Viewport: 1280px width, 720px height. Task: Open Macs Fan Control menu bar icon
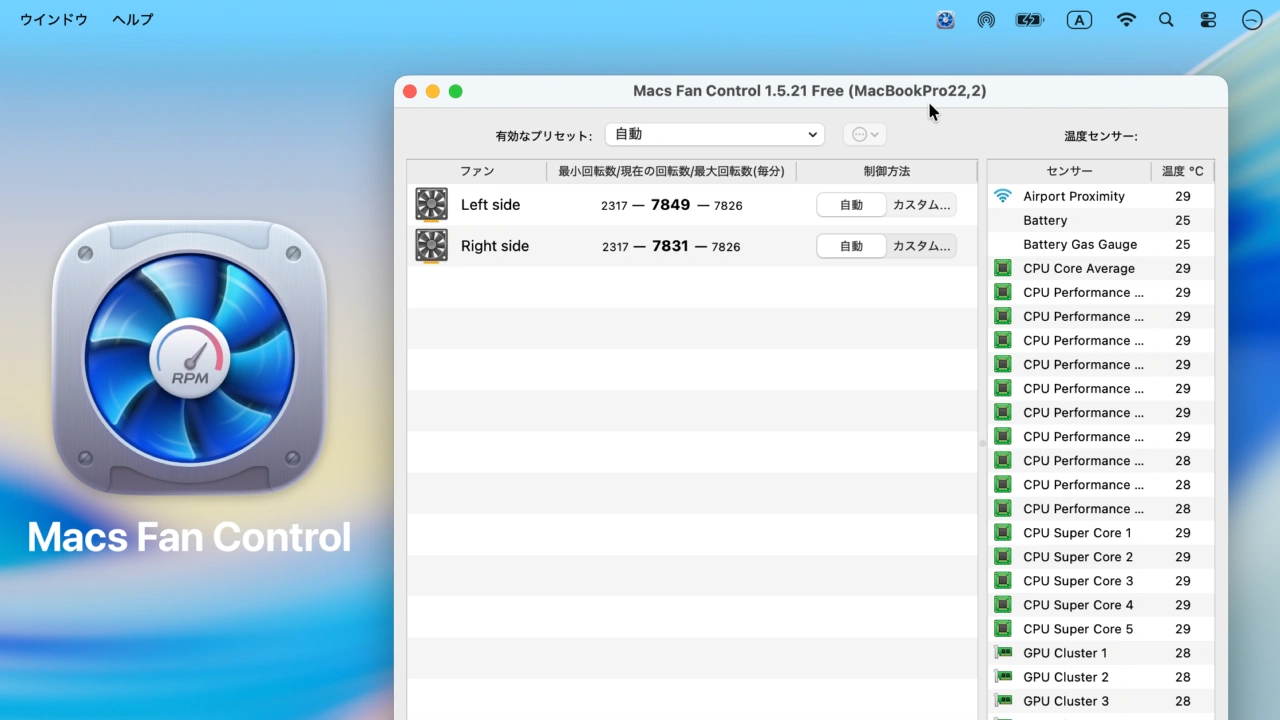tap(945, 20)
